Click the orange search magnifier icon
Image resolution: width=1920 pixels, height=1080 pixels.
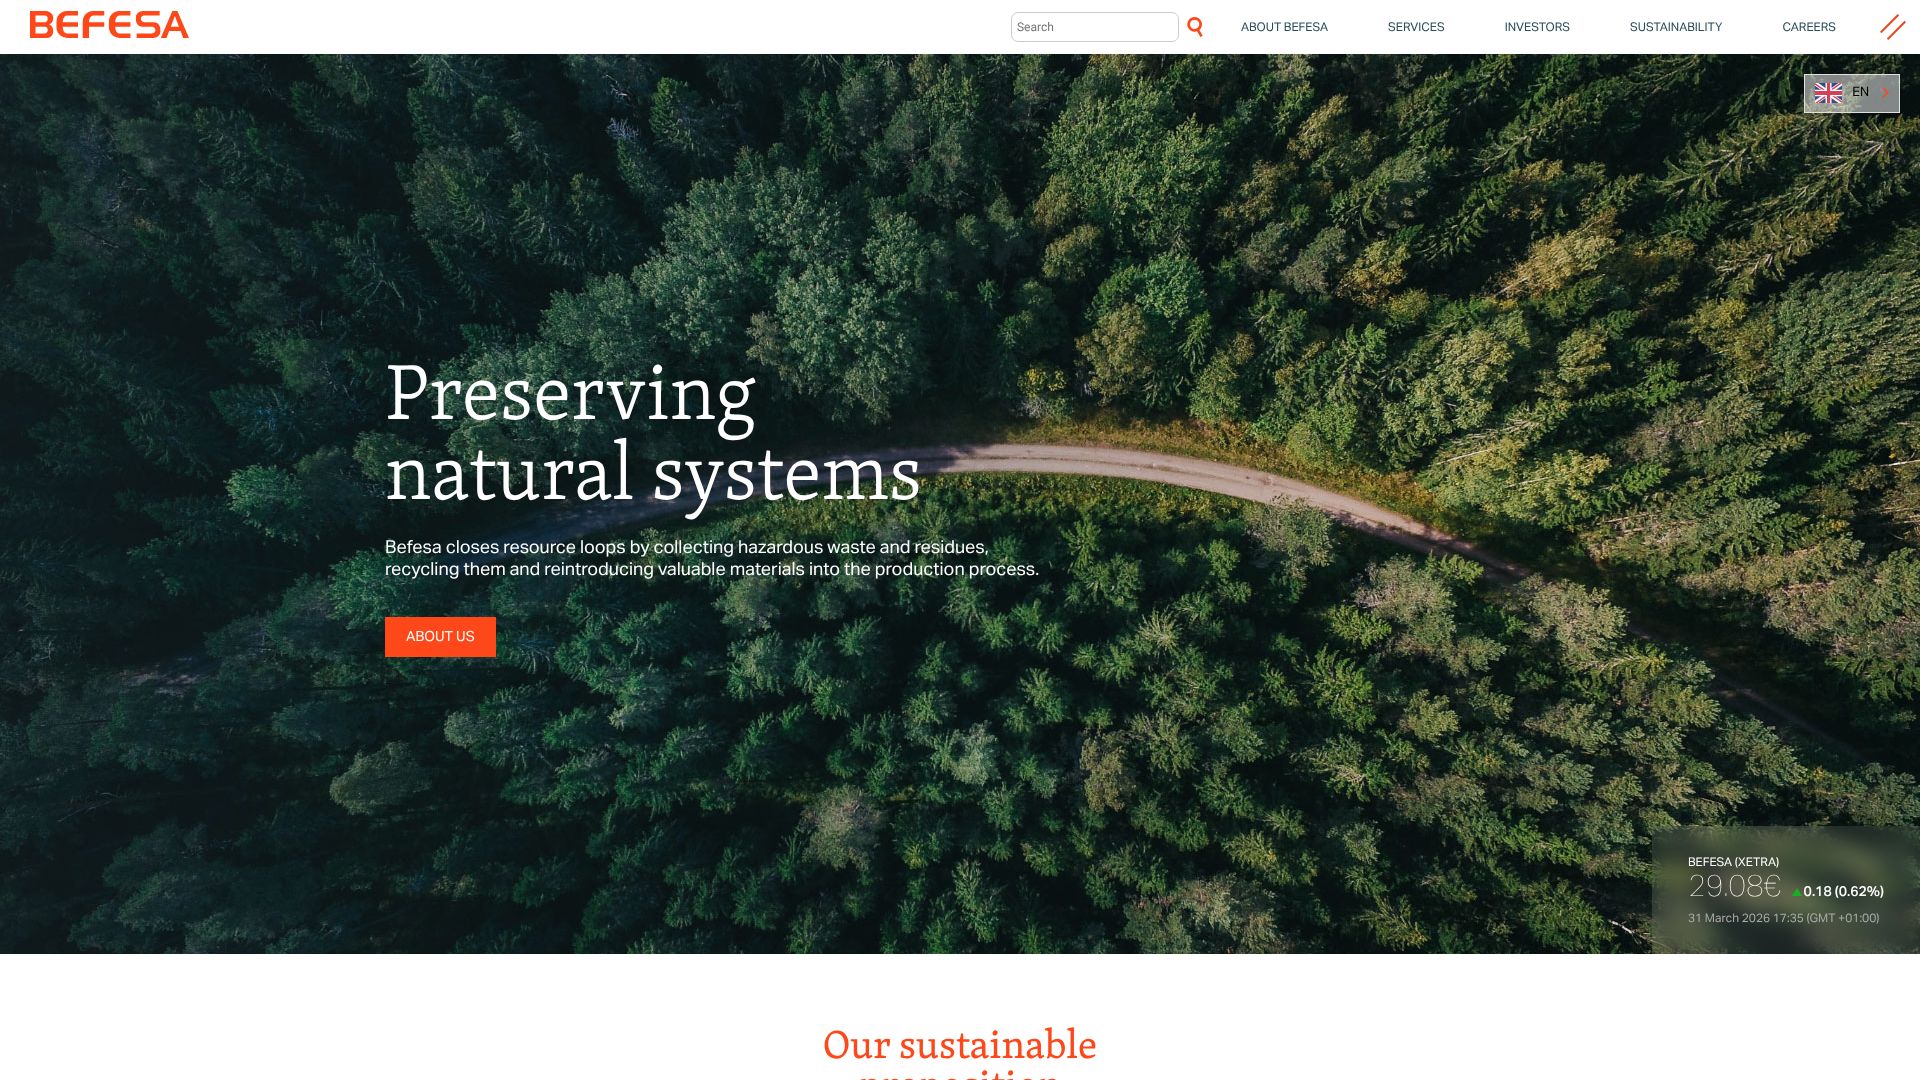pos(1195,27)
